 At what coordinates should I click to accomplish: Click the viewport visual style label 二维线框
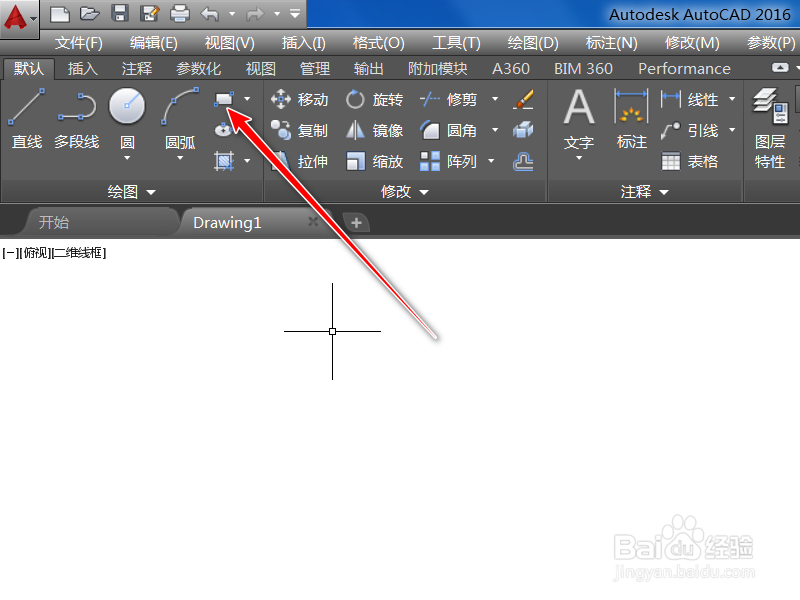(79, 253)
